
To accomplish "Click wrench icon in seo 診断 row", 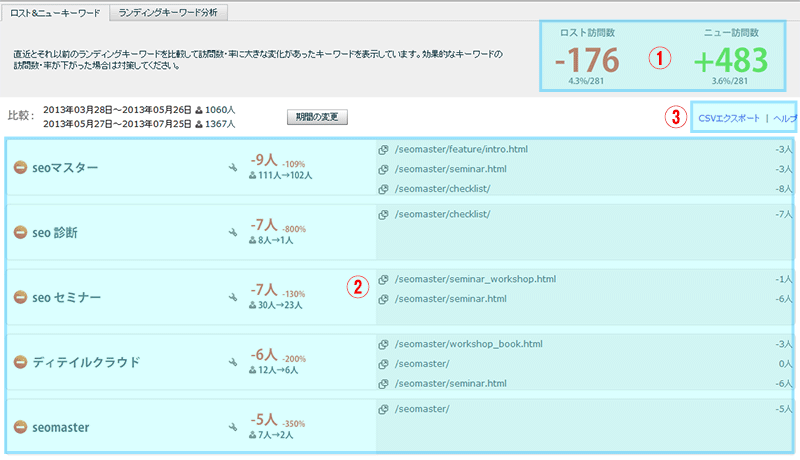I will click(233, 233).
